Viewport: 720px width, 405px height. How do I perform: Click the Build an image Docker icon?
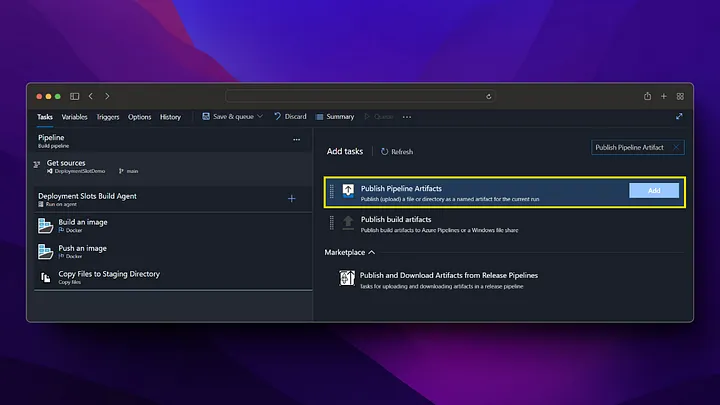pyautogui.click(x=45, y=225)
